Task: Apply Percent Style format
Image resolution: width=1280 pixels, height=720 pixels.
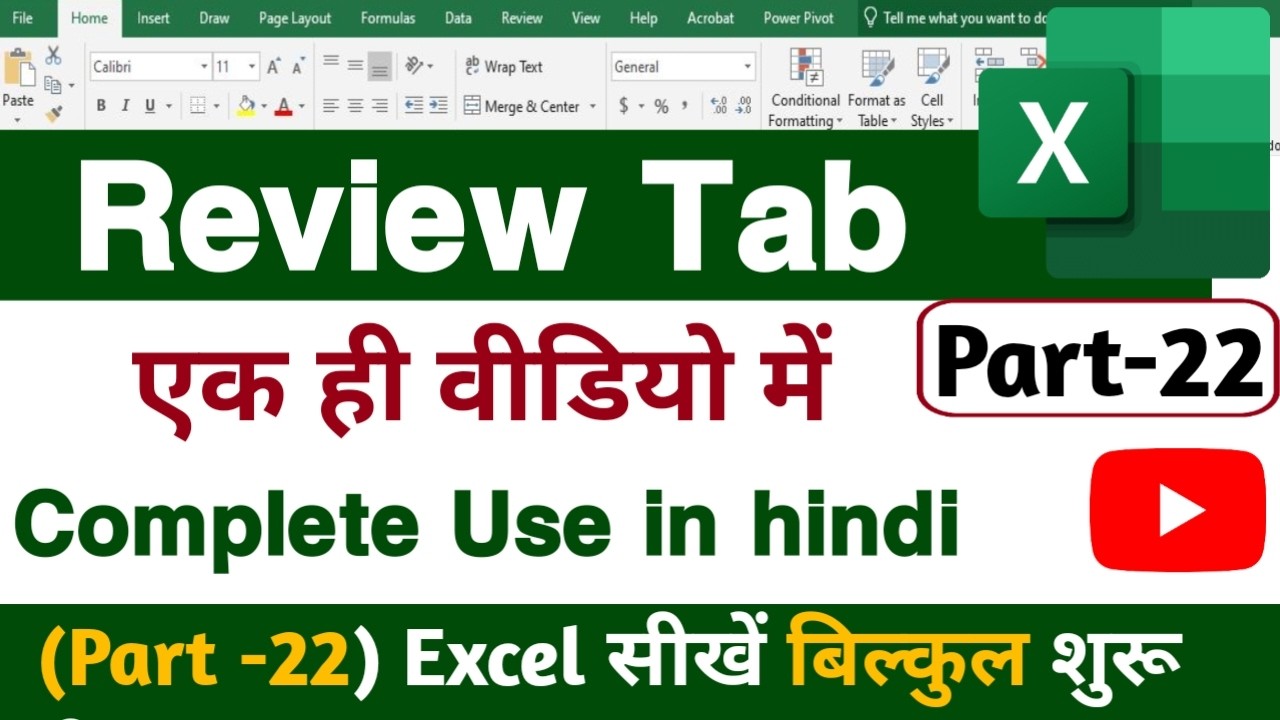Action: [x=661, y=106]
